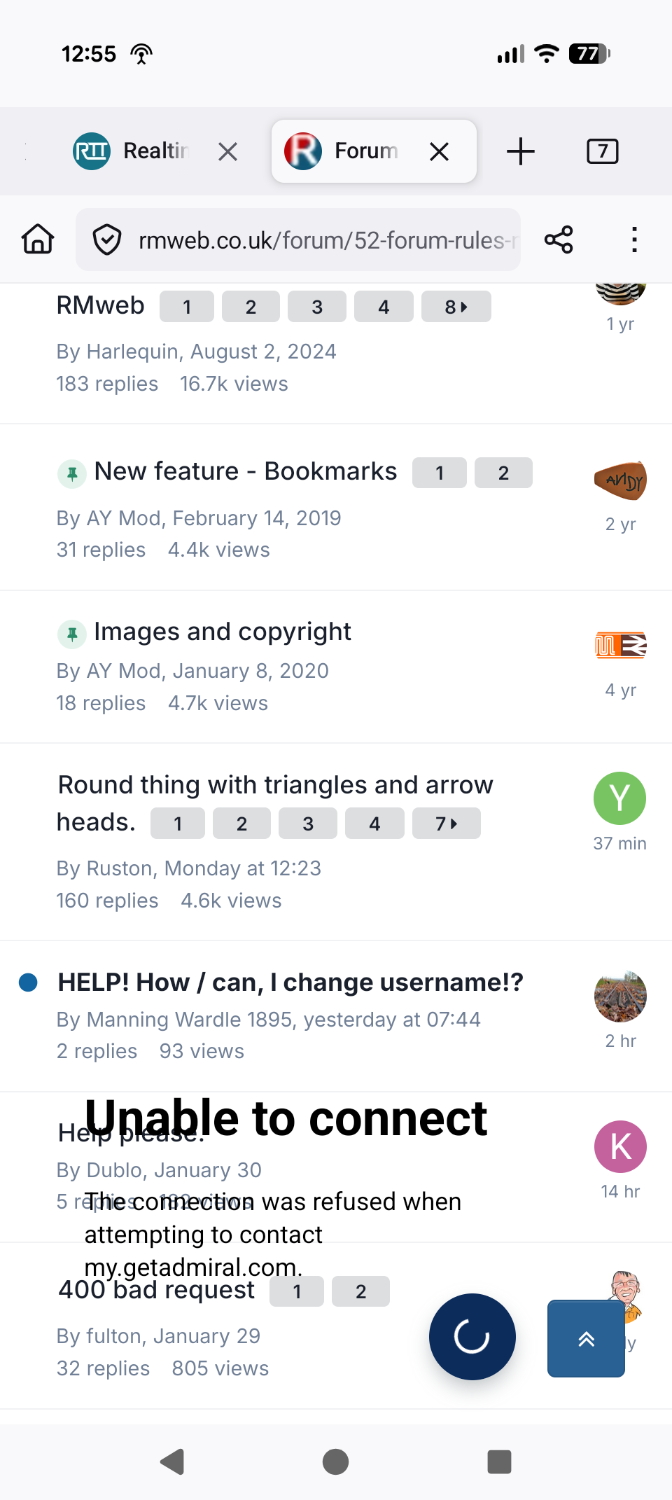Open green Y avatar last poster
This screenshot has height=1500, width=672.
pyautogui.click(x=620, y=797)
